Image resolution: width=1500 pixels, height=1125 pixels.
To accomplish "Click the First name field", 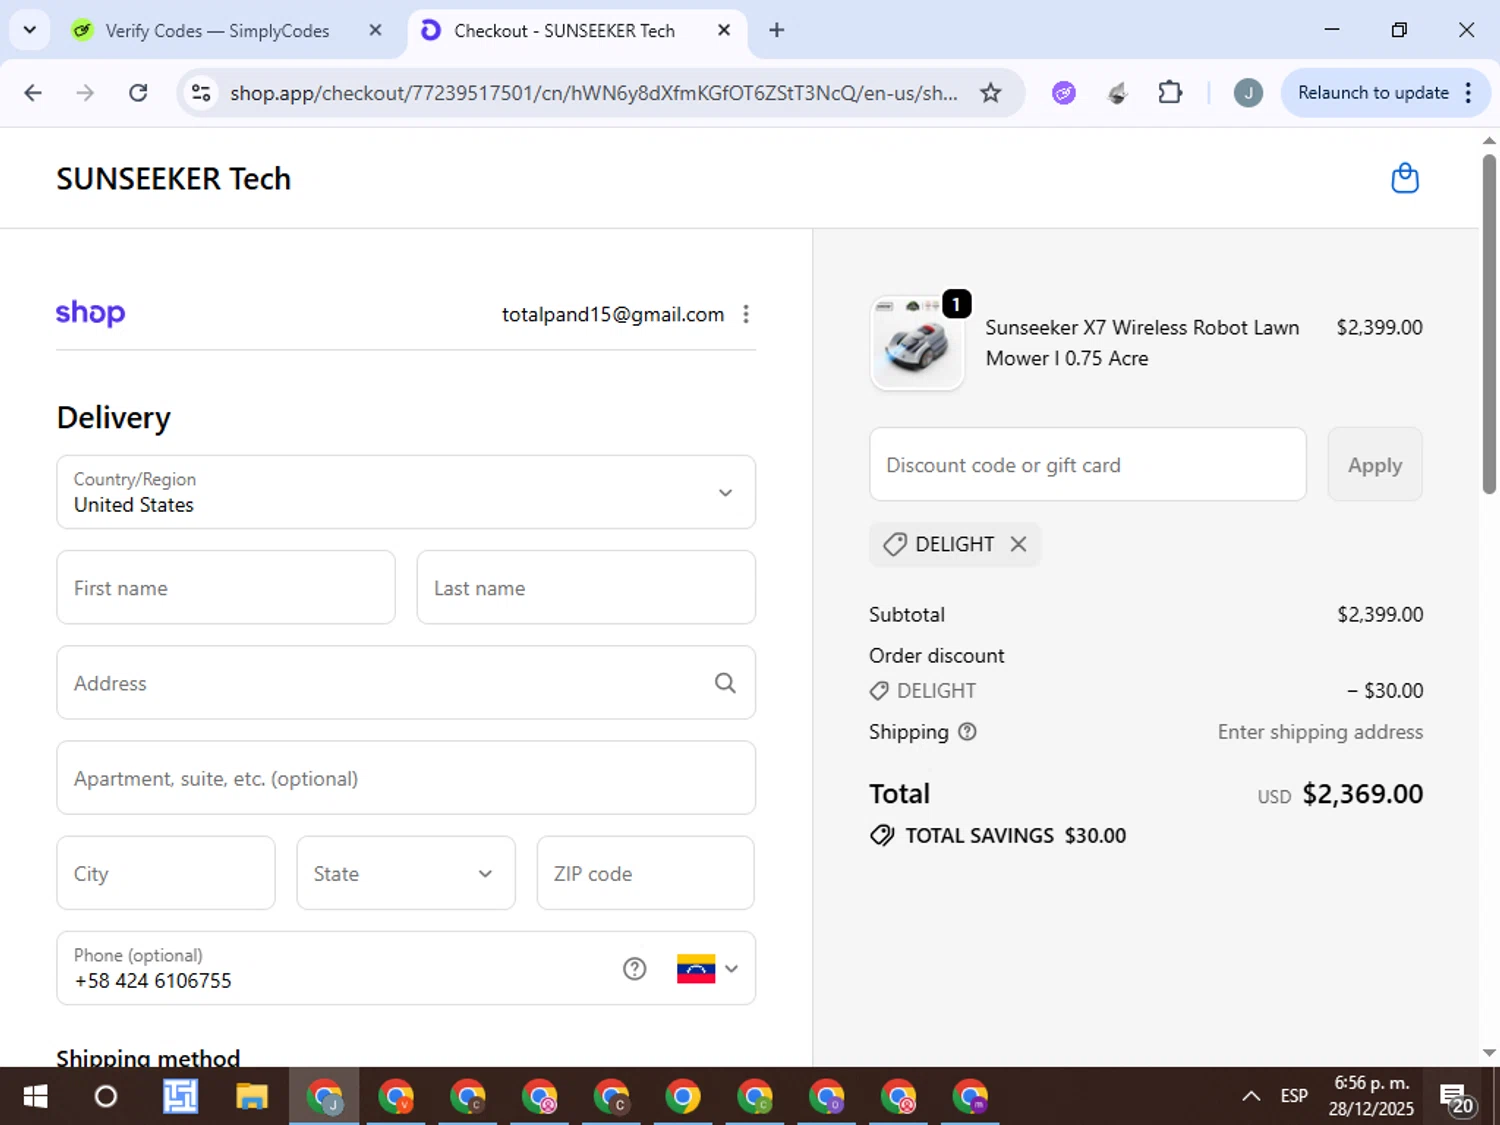I will point(226,587).
